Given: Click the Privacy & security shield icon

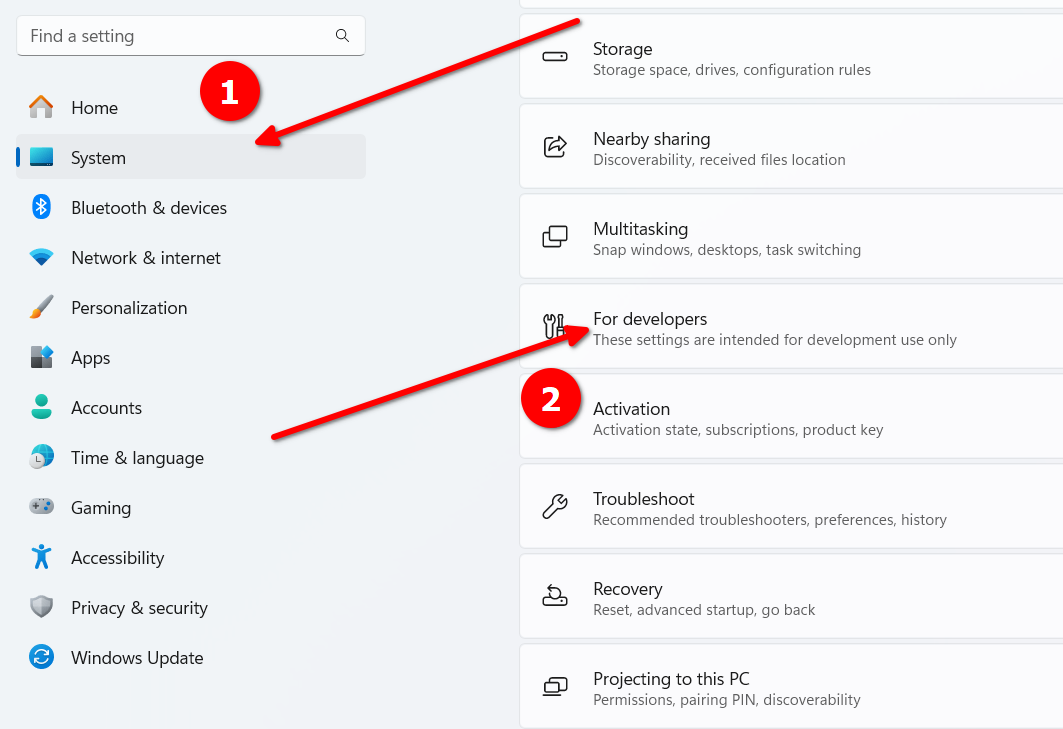Looking at the screenshot, I should pyautogui.click(x=41, y=607).
